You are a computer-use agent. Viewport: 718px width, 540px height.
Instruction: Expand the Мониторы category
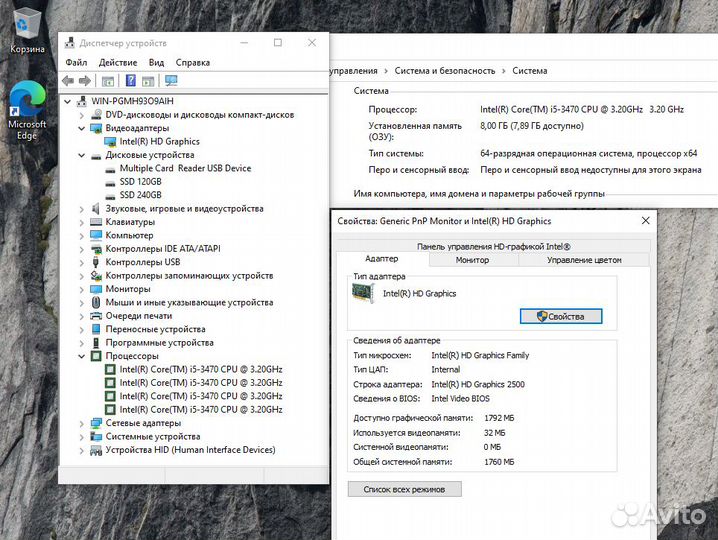tap(82, 289)
